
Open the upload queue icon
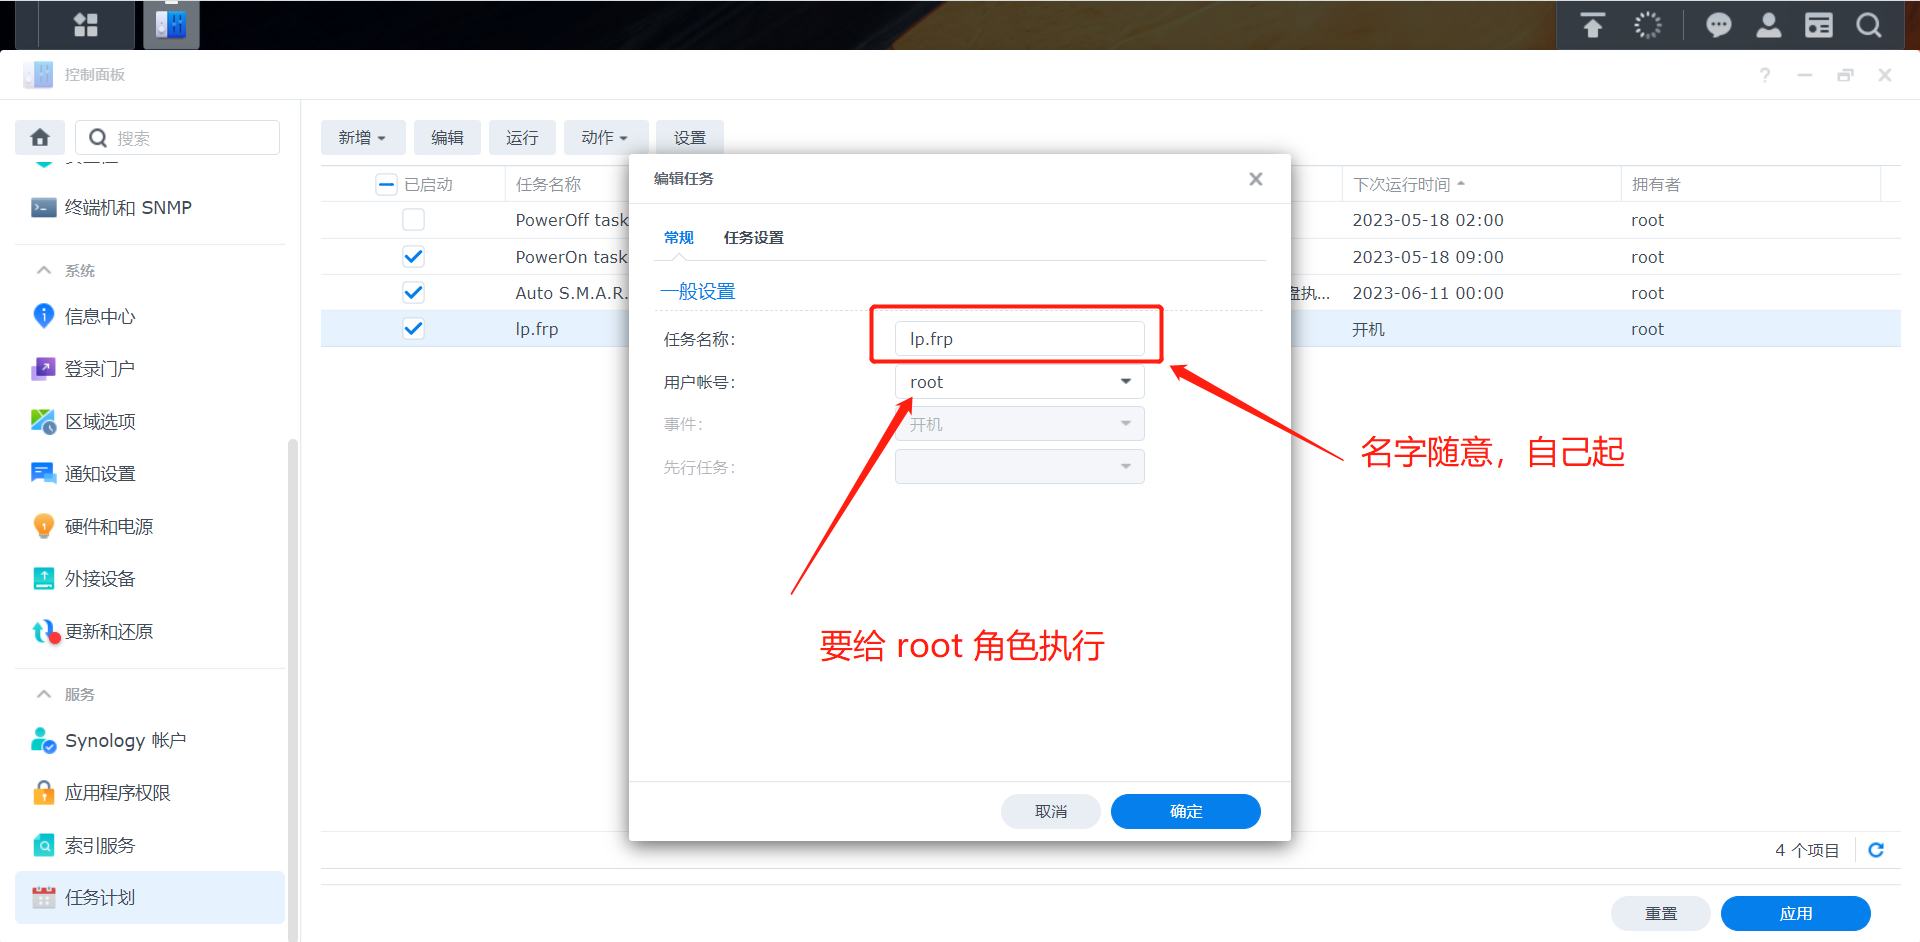click(1593, 25)
